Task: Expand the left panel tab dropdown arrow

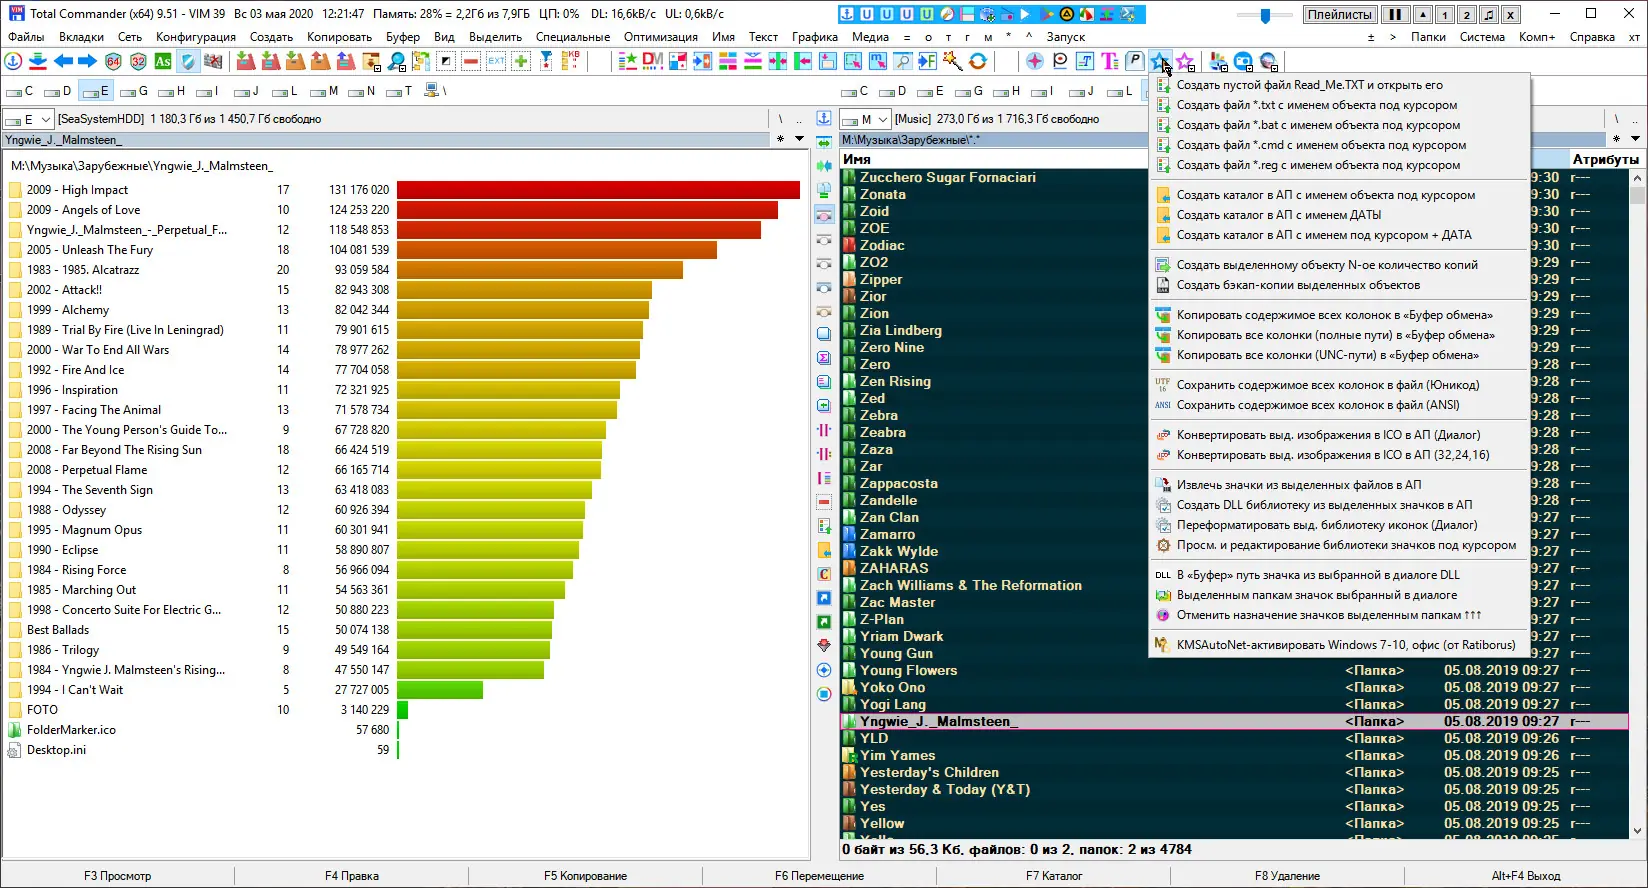Action: click(x=799, y=139)
